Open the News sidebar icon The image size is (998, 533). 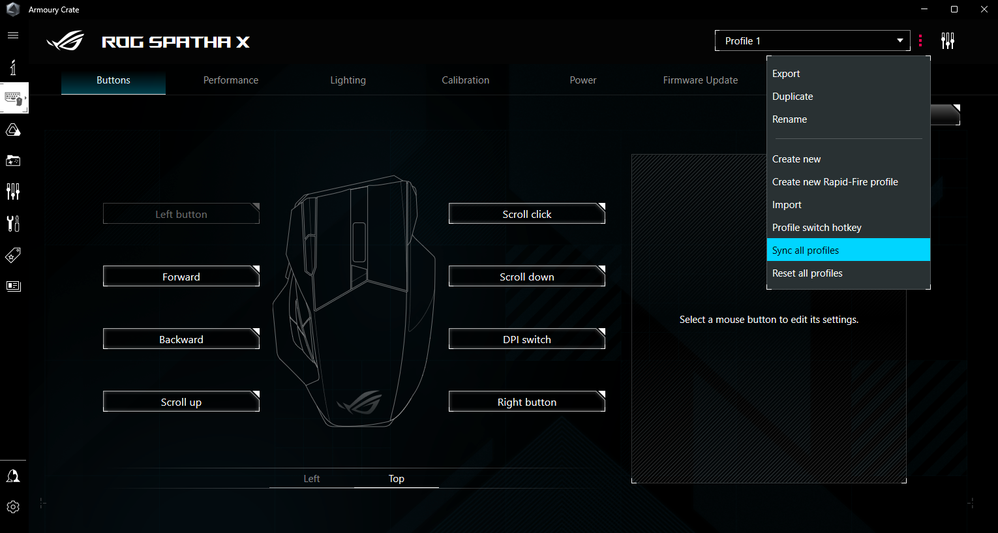click(x=13, y=286)
